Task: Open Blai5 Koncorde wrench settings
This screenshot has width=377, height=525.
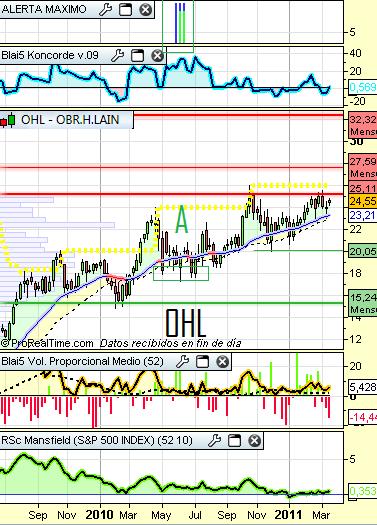Action: pyautogui.click(x=117, y=55)
